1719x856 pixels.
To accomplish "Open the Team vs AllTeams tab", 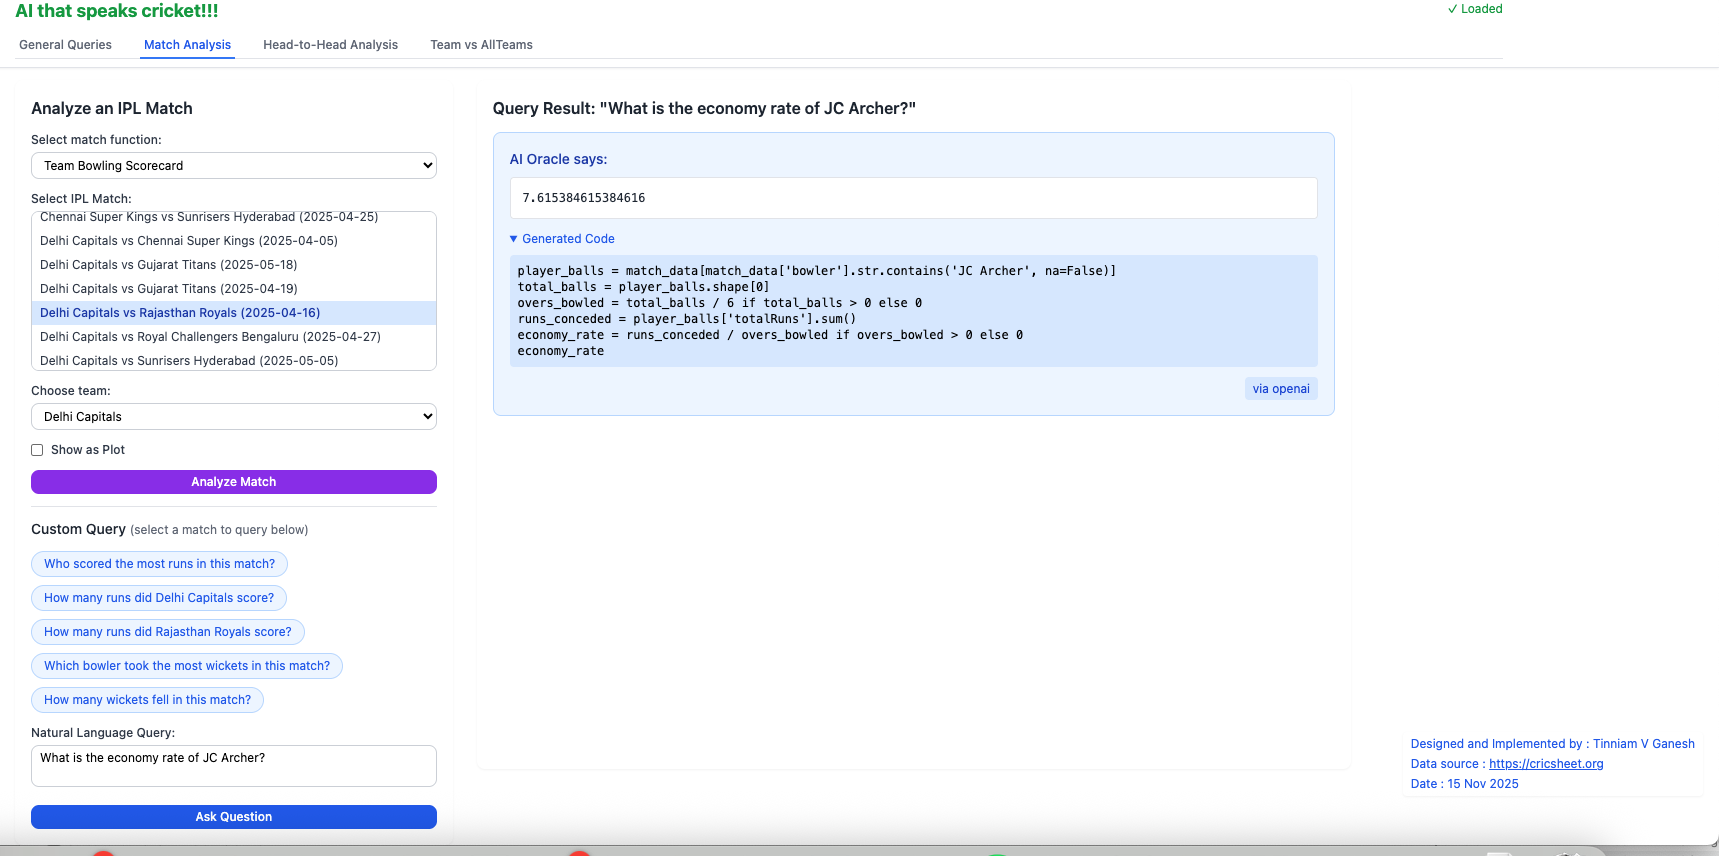I will point(481,45).
